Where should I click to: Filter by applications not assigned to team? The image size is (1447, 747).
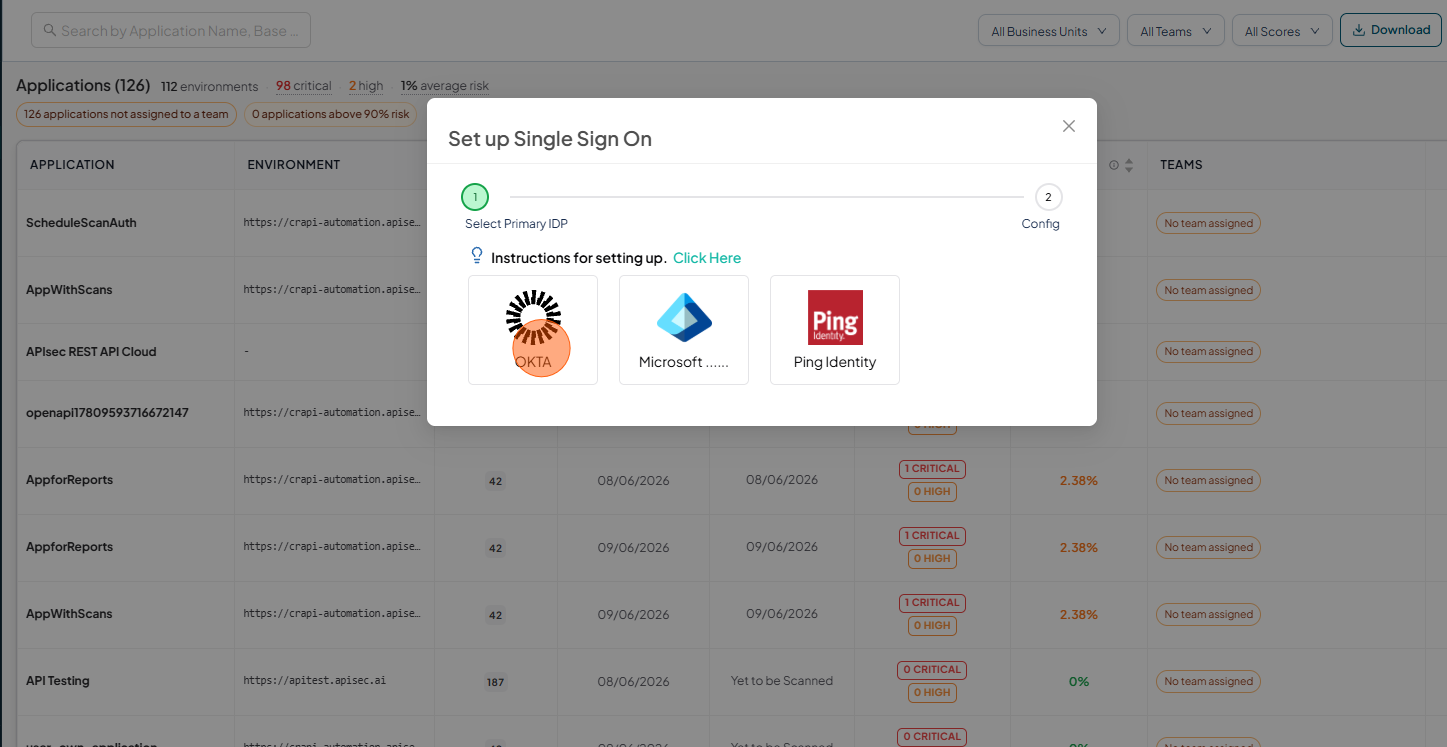(126, 114)
